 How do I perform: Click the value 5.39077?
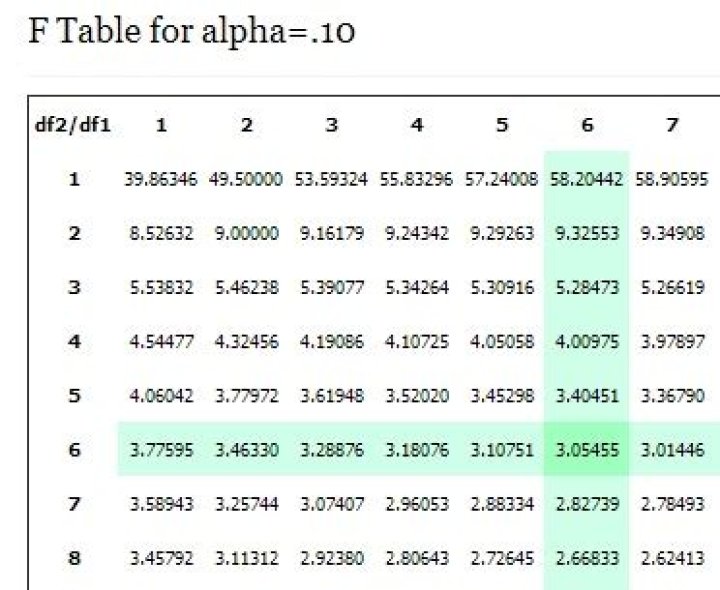point(331,288)
